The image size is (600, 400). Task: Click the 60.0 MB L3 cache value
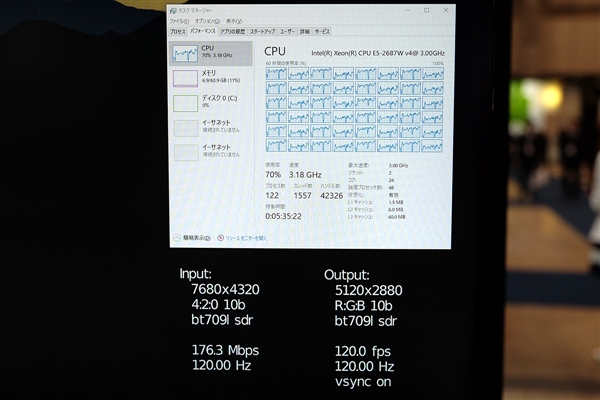[x=397, y=217]
